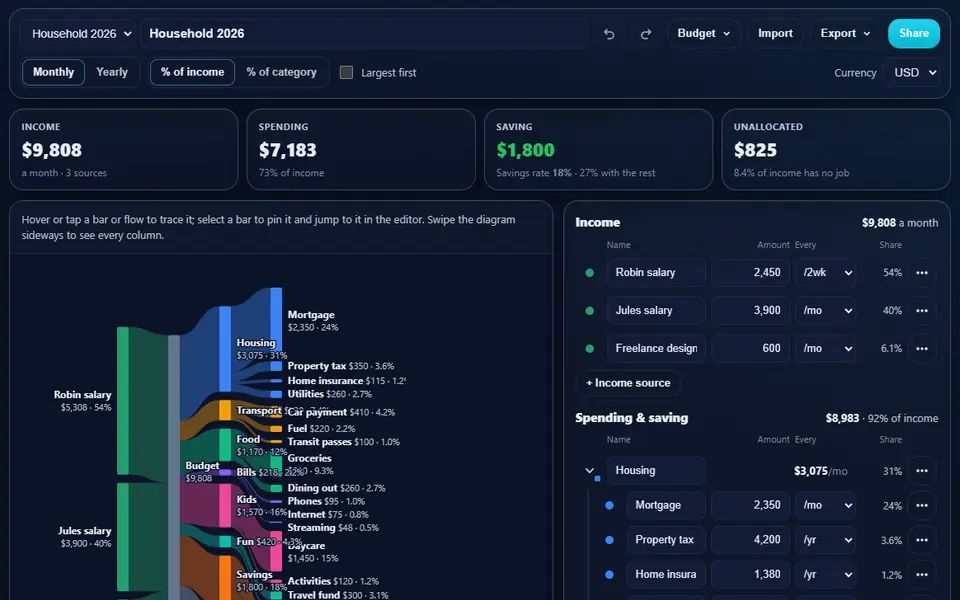Enable the Largest first checkbox
Viewport: 960px width, 600px height.
pos(347,73)
